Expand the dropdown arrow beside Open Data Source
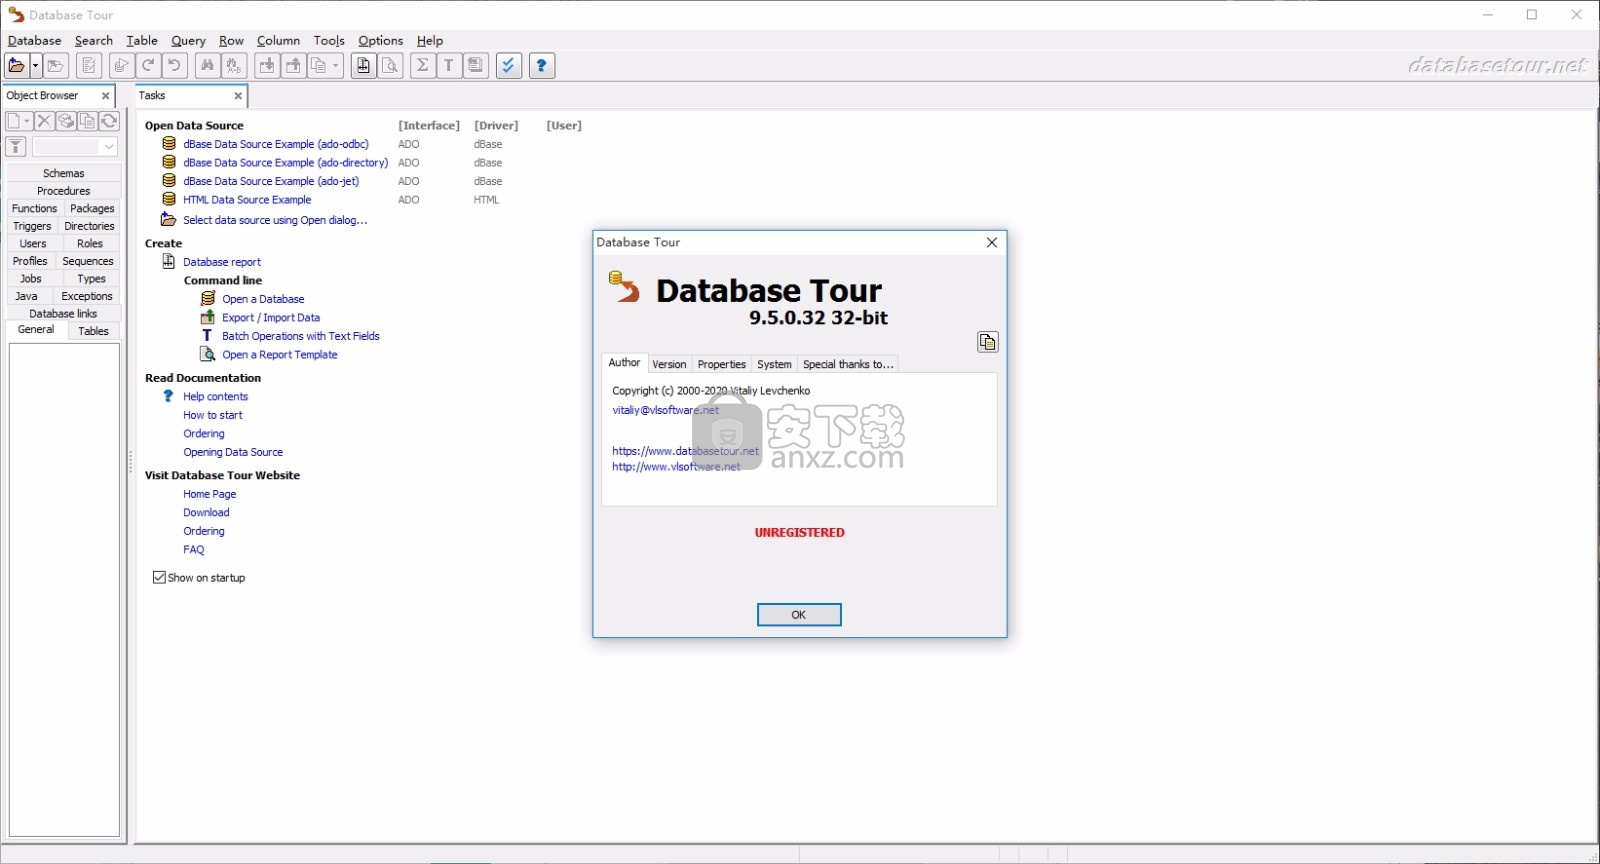This screenshot has height=864, width=1600. [x=36, y=66]
